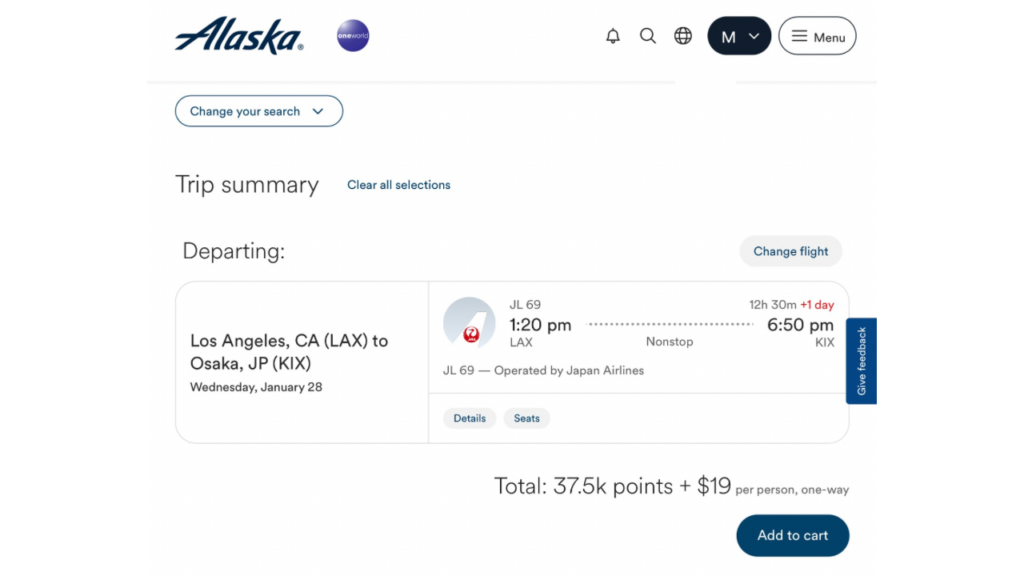Click the Alaska Airlines logo
The image size is (1024, 576).
pyautogui.click(x=239, y=36)
